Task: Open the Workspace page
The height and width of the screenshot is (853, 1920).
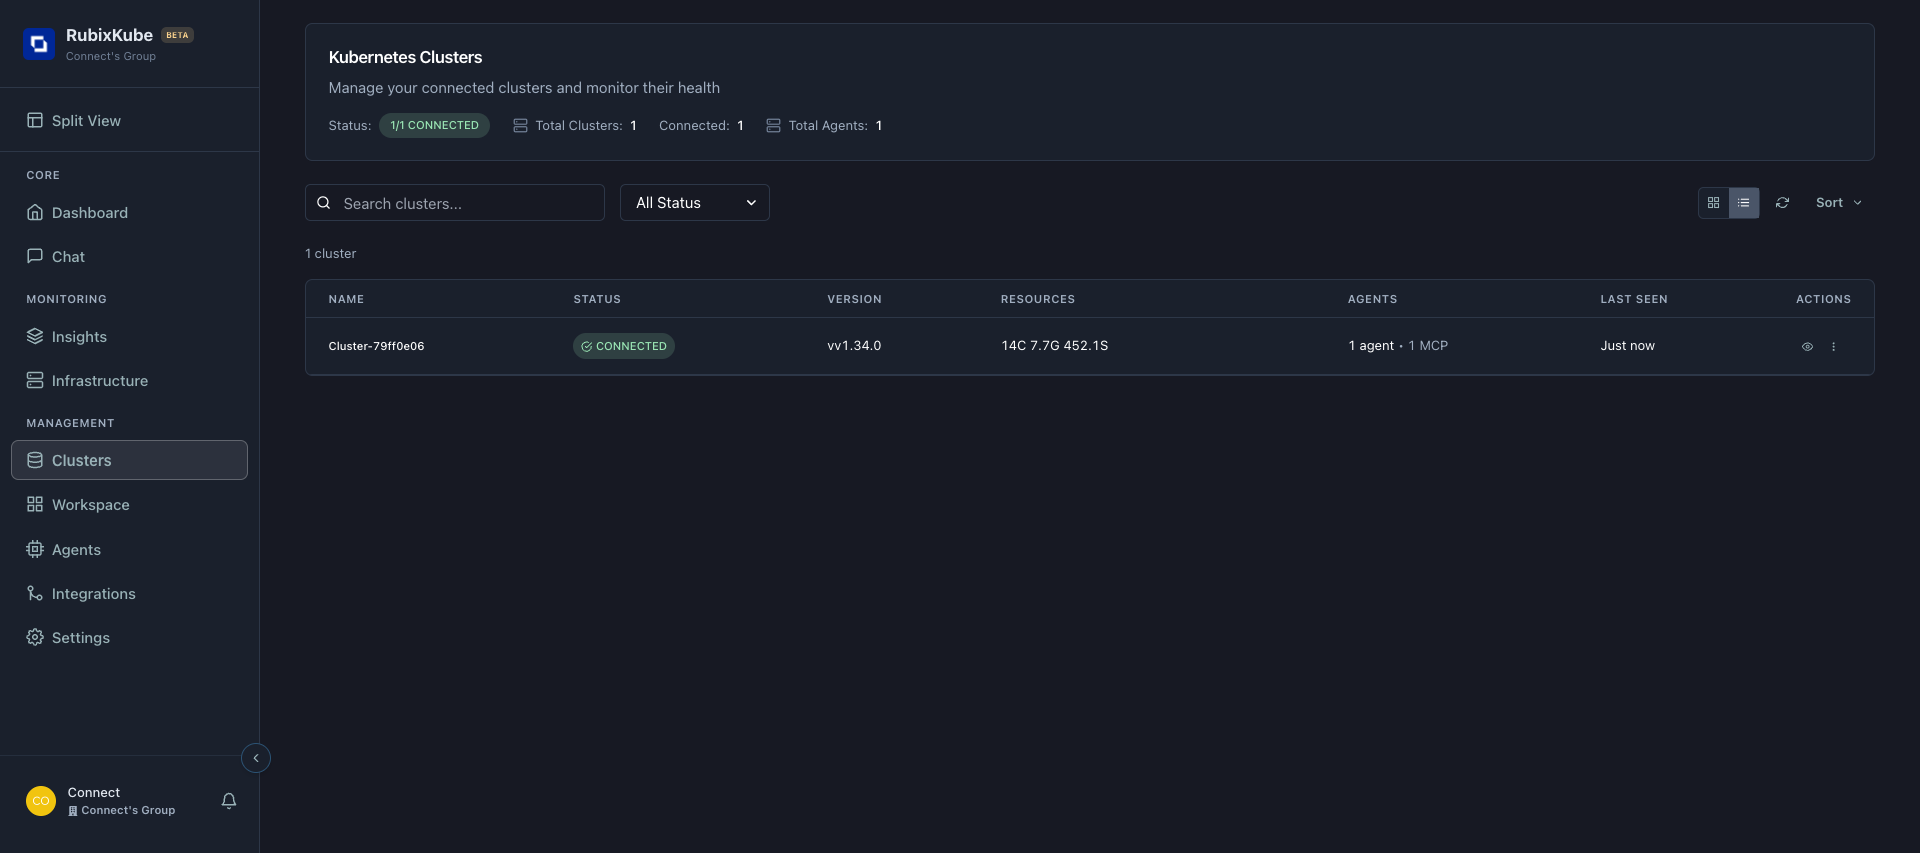Action: (x=129, y=505)
